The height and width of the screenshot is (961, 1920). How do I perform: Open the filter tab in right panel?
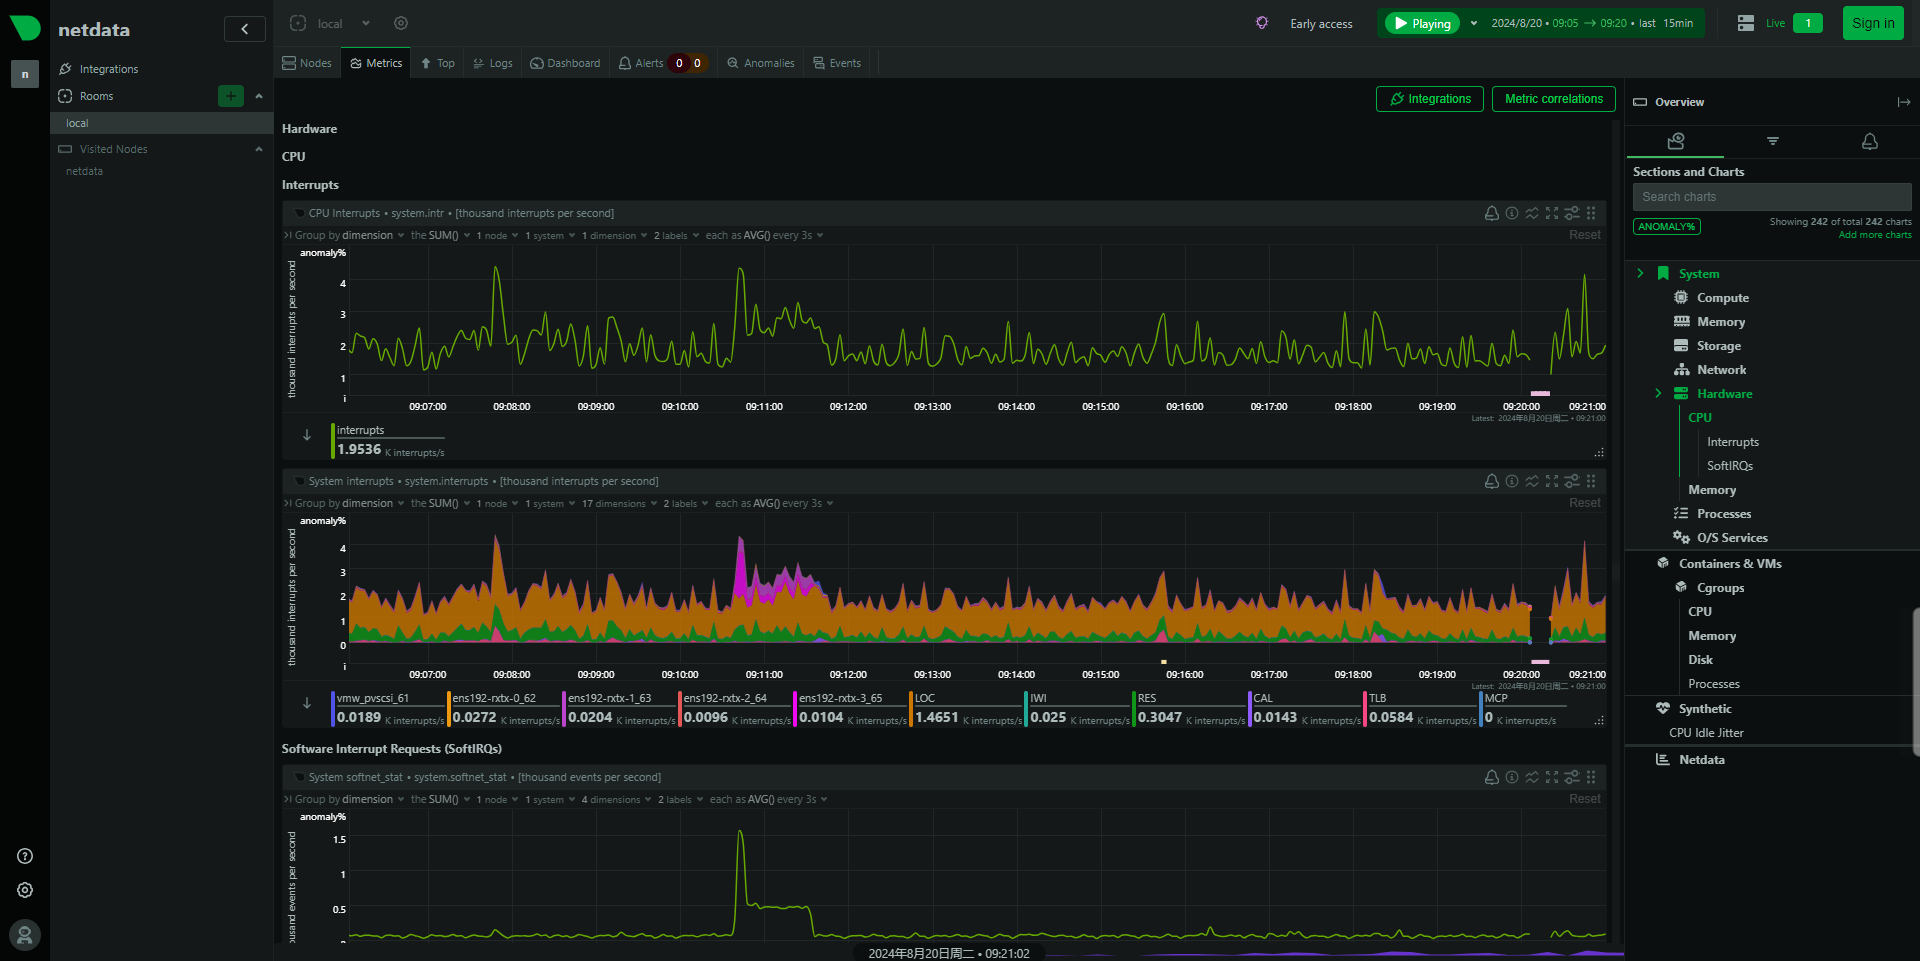click(1772, 141)
